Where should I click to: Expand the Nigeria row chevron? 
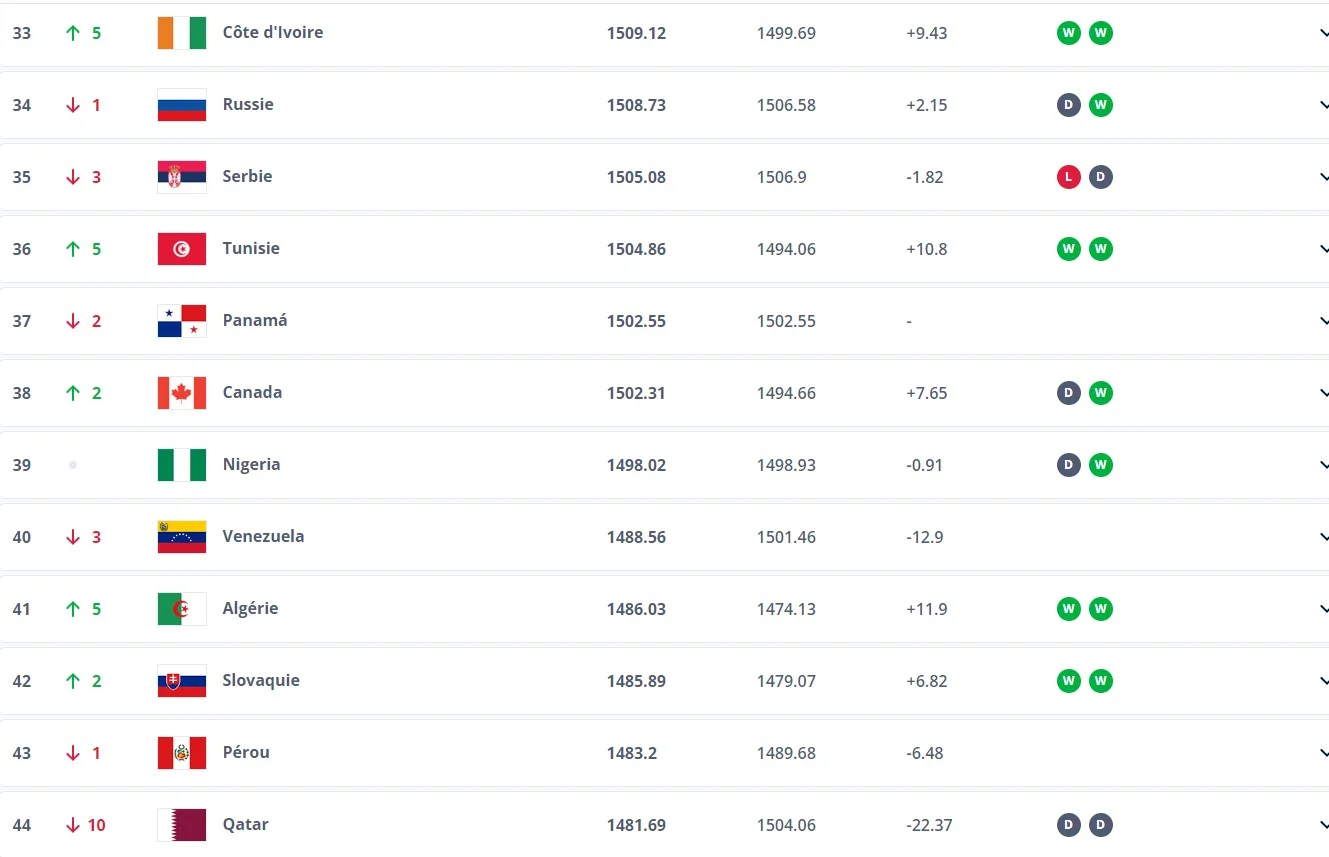[x=1323, y=465]
